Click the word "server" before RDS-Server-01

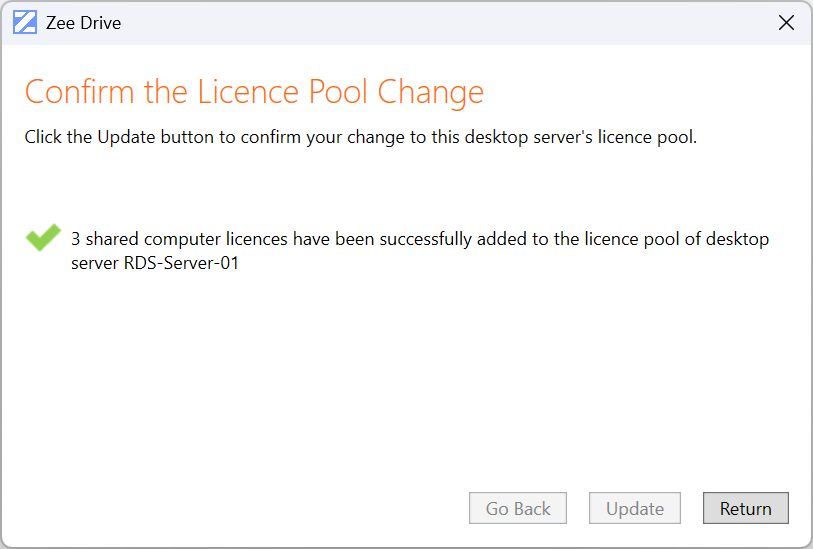click(x=96, y=264)
